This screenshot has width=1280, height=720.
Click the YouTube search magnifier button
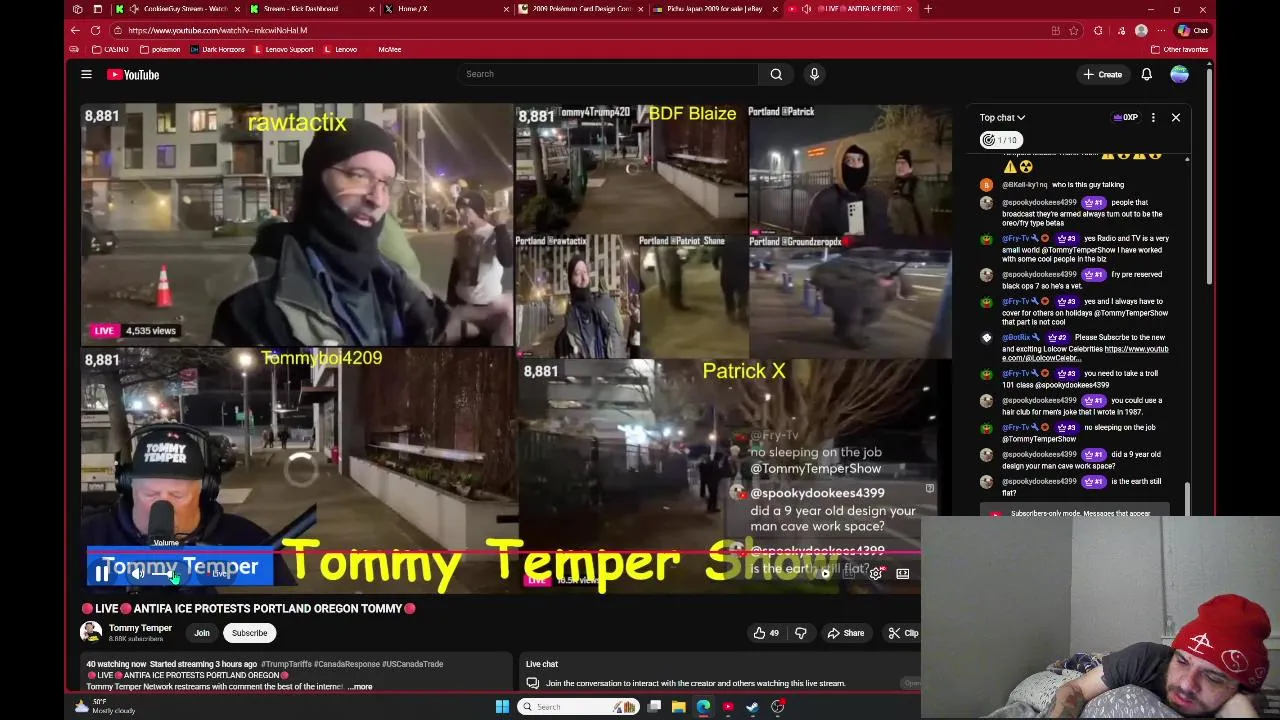coord(776,74)
